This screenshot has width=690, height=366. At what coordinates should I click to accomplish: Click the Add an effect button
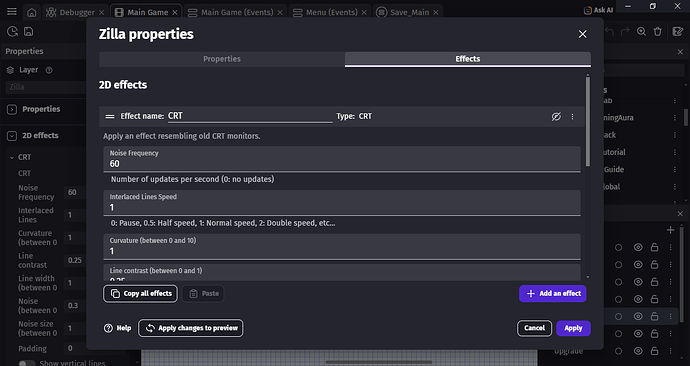point(553,293)
